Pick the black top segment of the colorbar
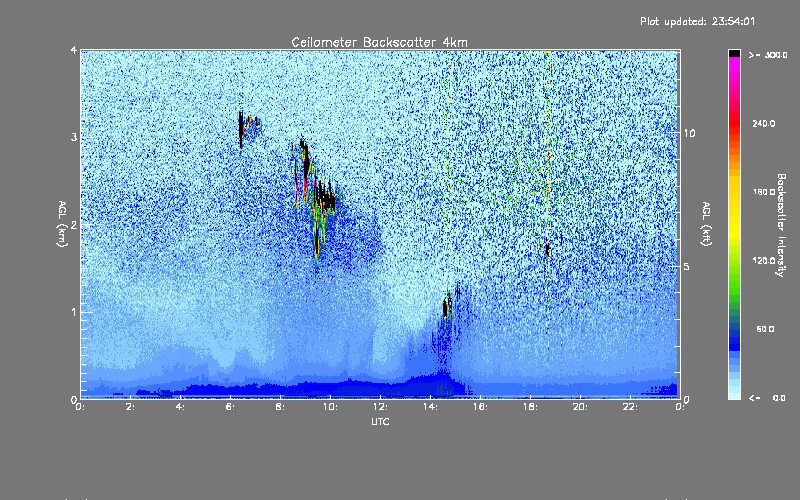The height and width of the screenshot is (500, 800). 734,53
